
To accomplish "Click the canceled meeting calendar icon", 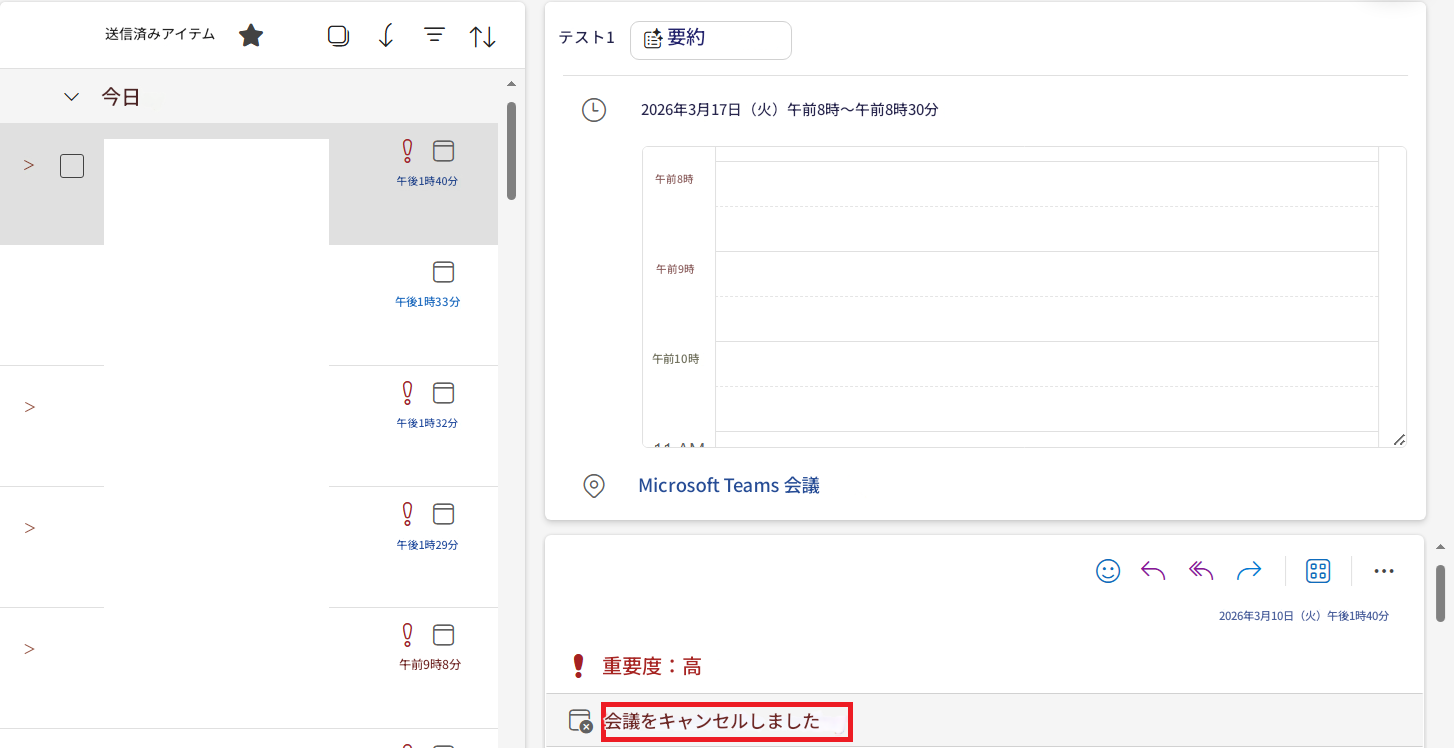I will [x=580, y=721].
